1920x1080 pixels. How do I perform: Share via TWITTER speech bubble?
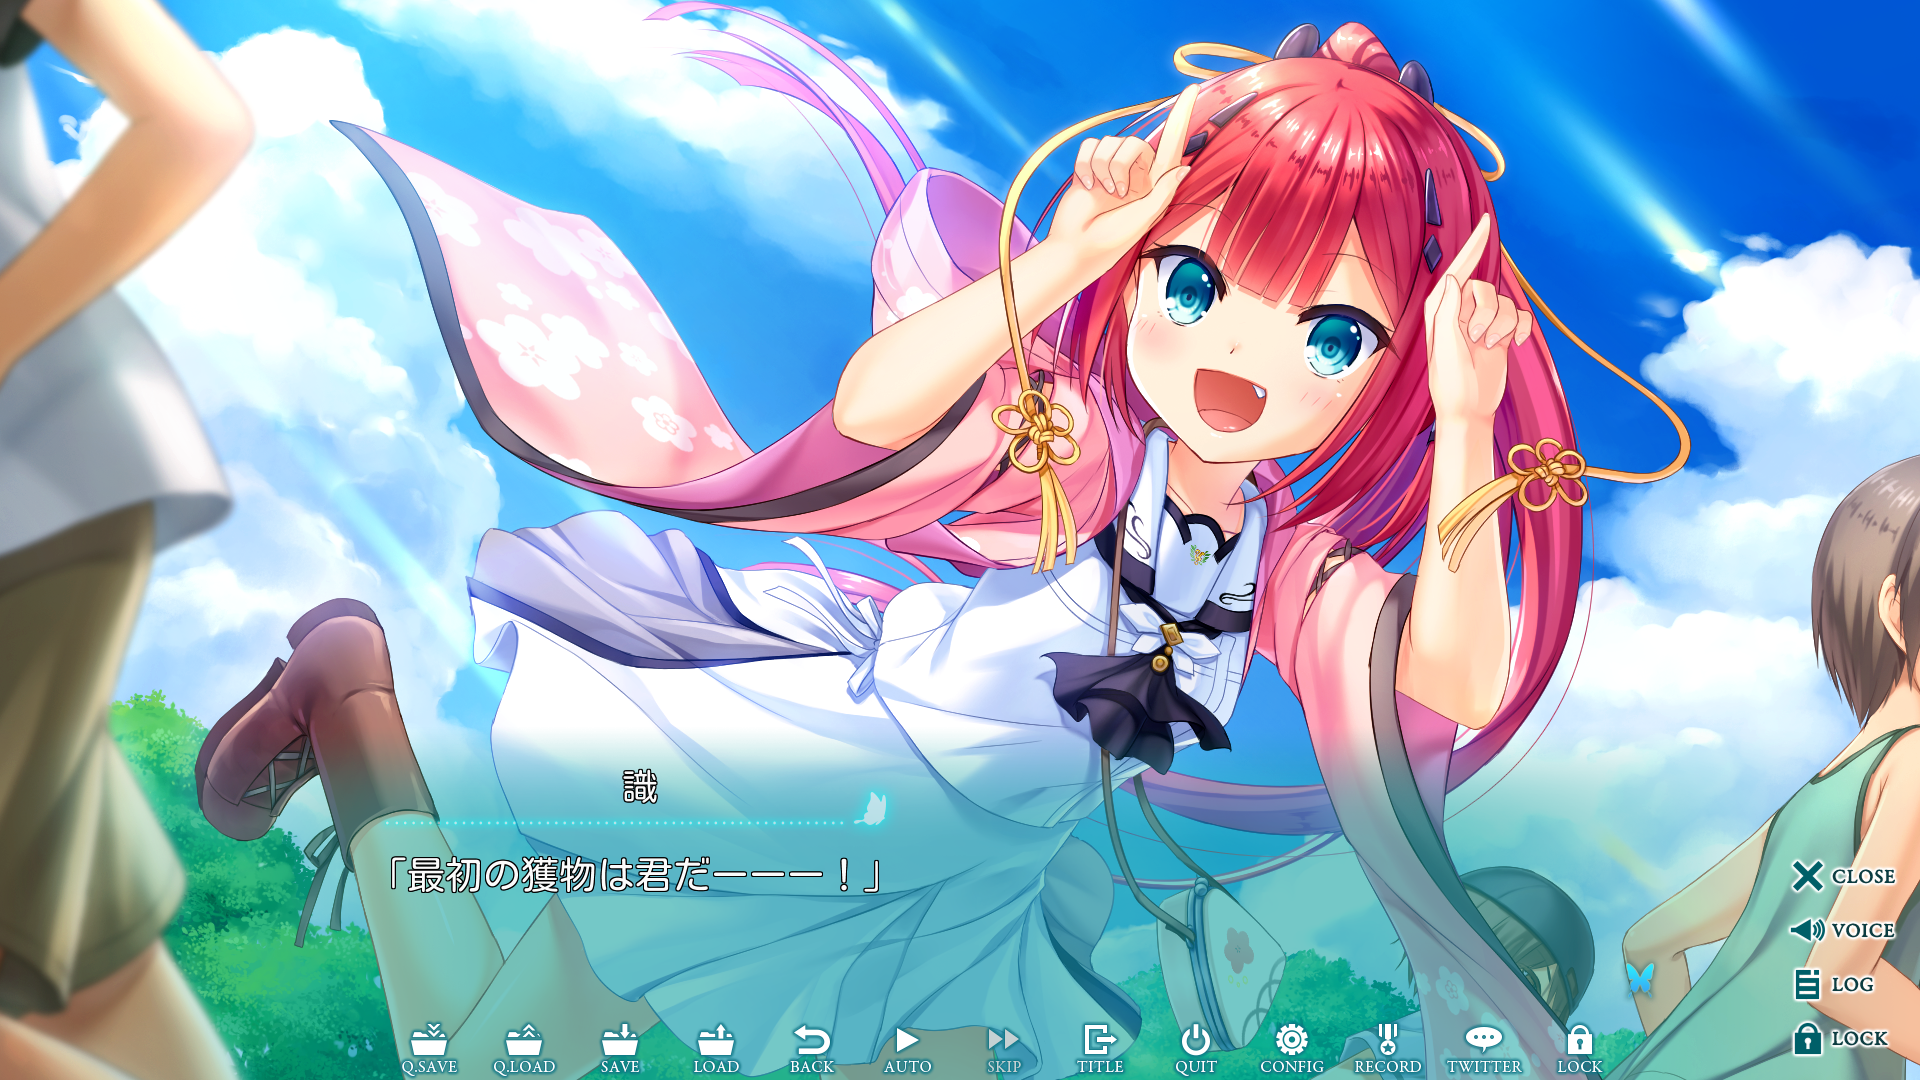coord(1484,1049)
